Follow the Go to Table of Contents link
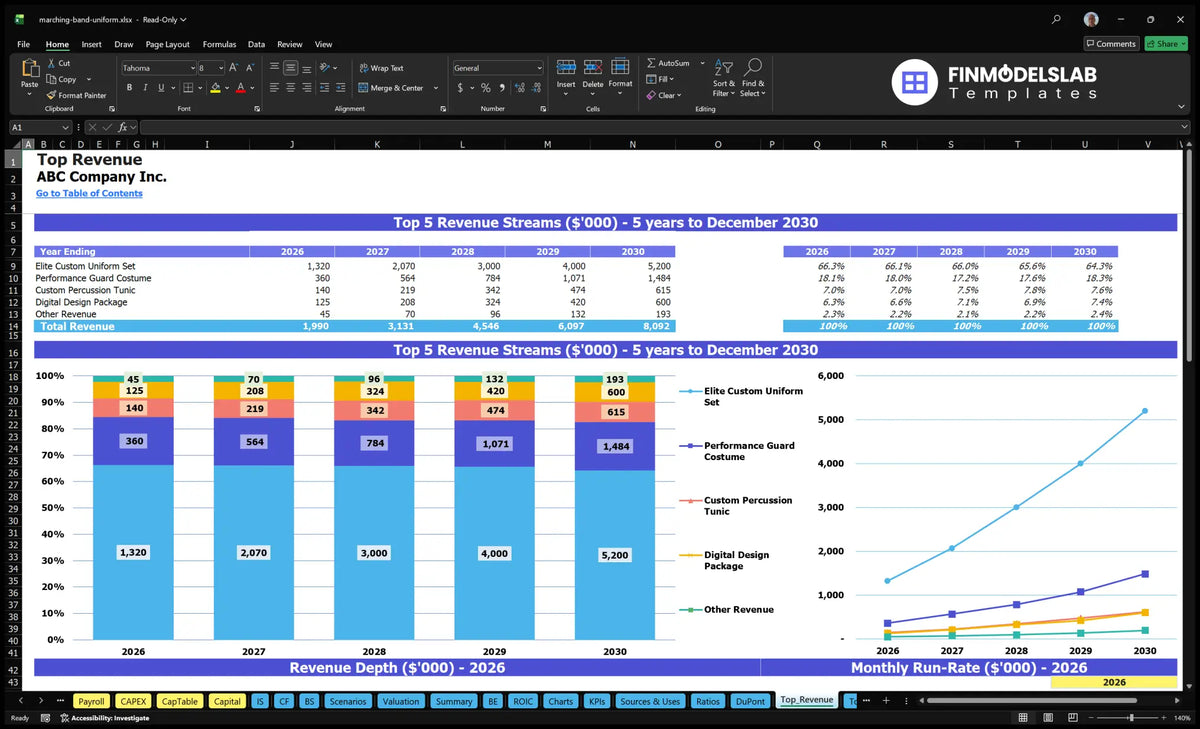The image size is (1200, 729). [x=89, y=193]
